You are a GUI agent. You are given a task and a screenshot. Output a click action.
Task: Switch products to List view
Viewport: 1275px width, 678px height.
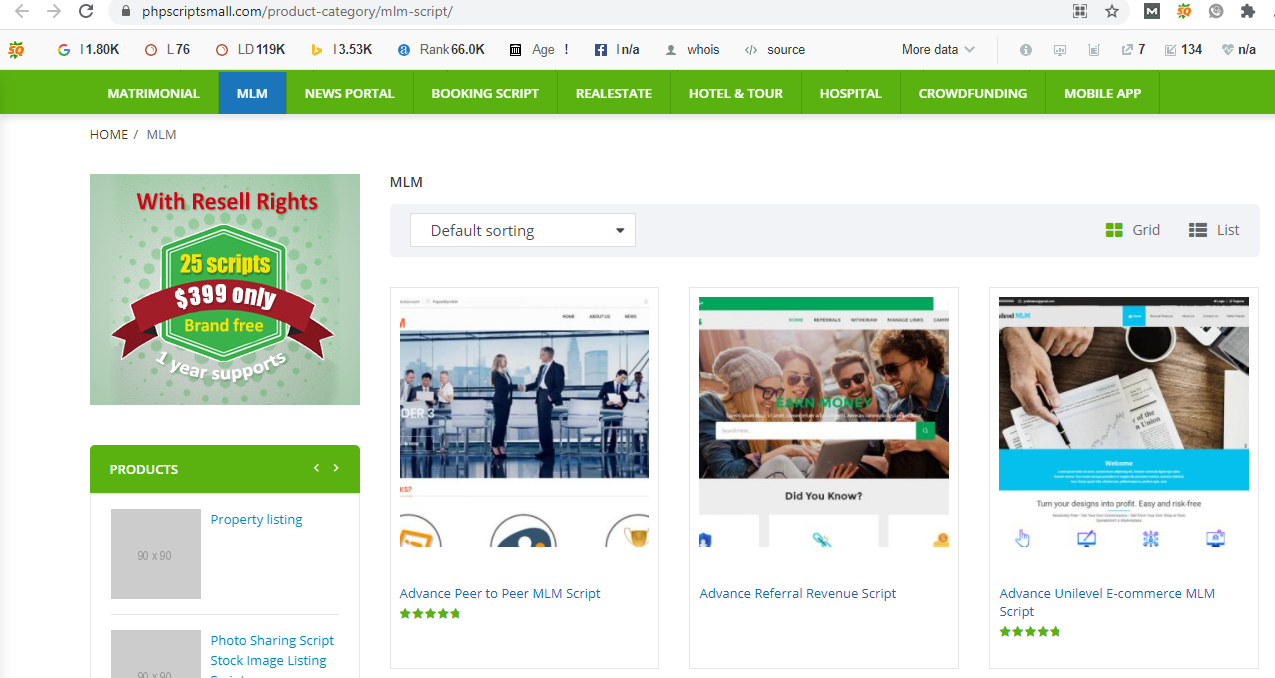click(1213, 229)
